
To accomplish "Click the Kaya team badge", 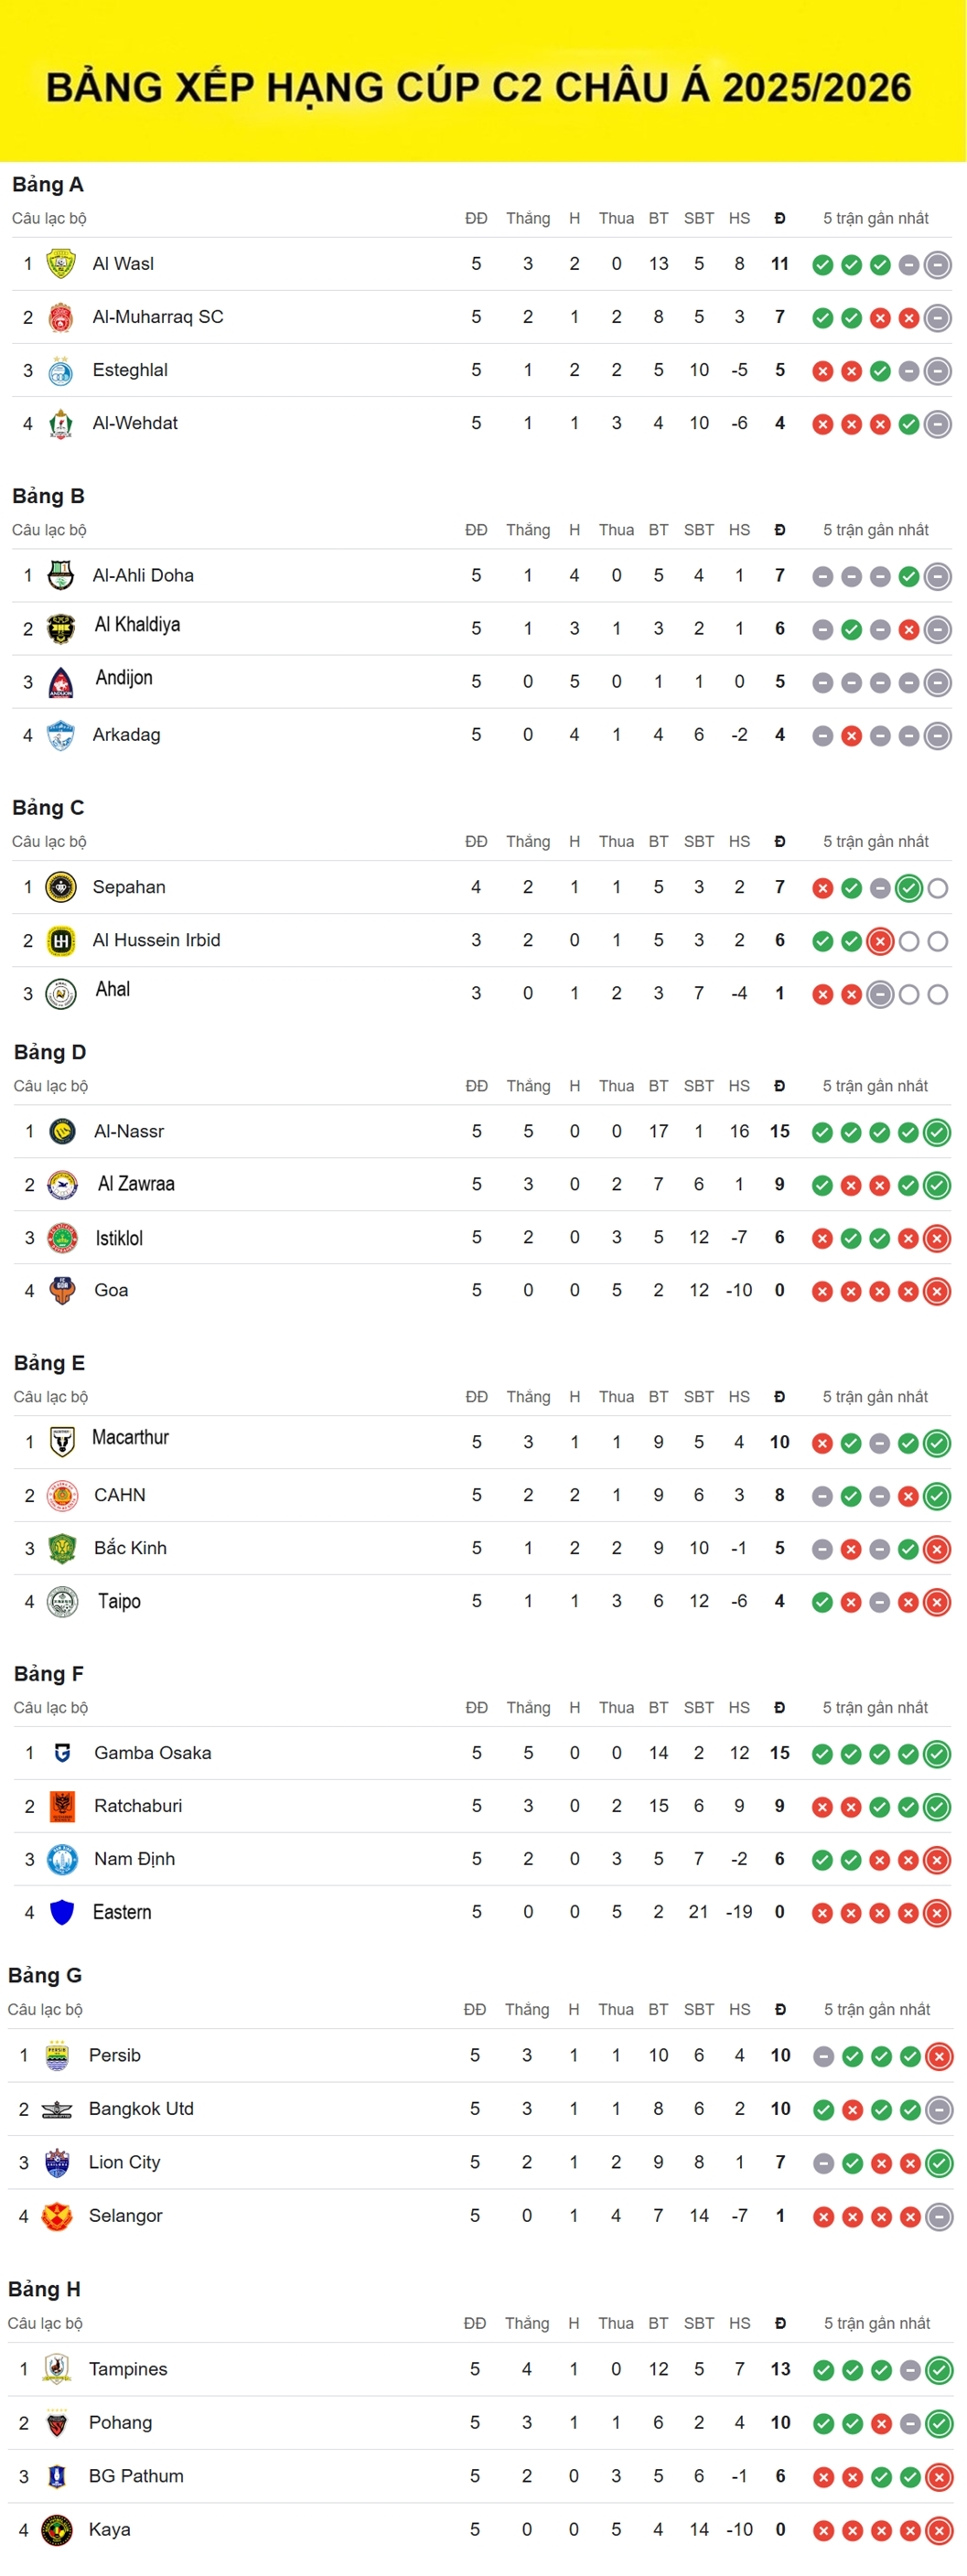I will pyautogui.click(x=57, y=2529).
